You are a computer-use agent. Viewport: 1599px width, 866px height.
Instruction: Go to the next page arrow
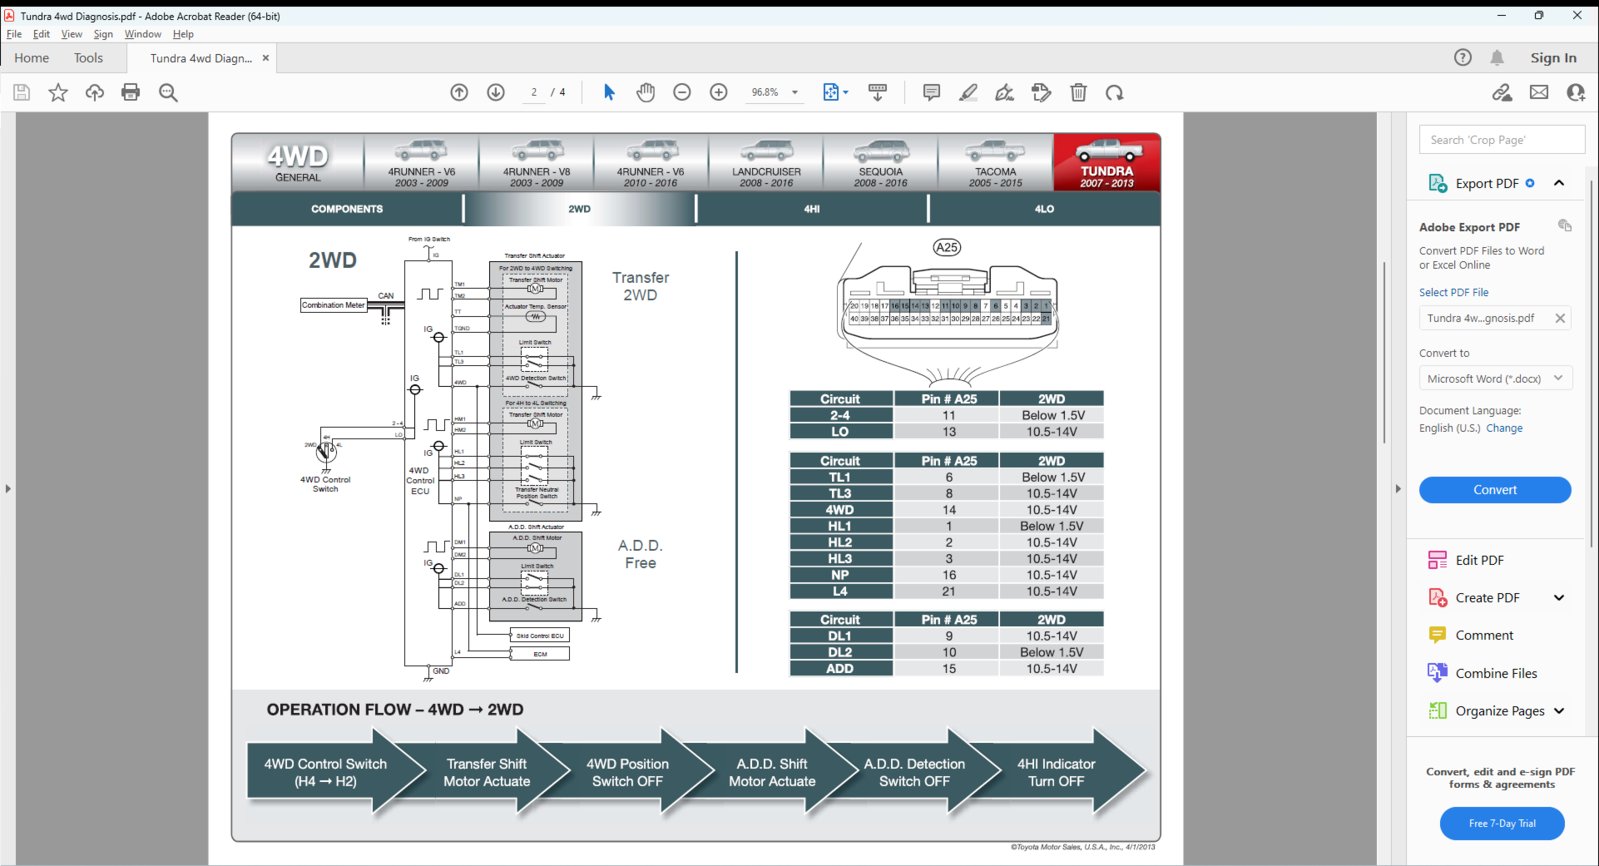(x=496, y=93)
